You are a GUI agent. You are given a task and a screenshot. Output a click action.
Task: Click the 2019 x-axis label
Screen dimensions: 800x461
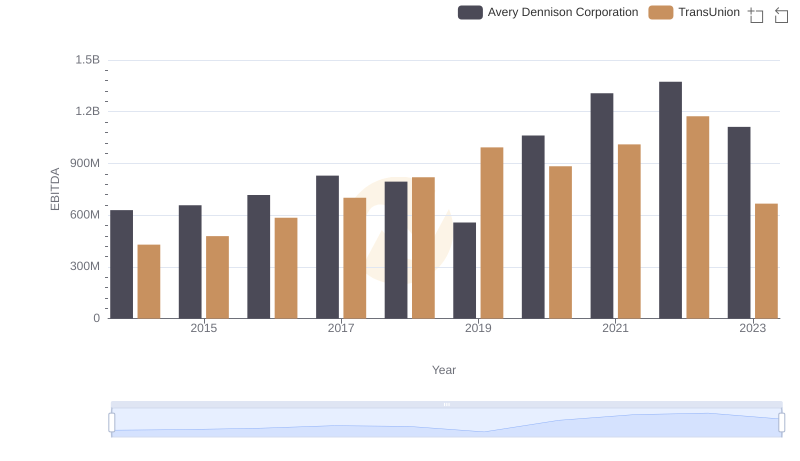click(x=478, y=328)
